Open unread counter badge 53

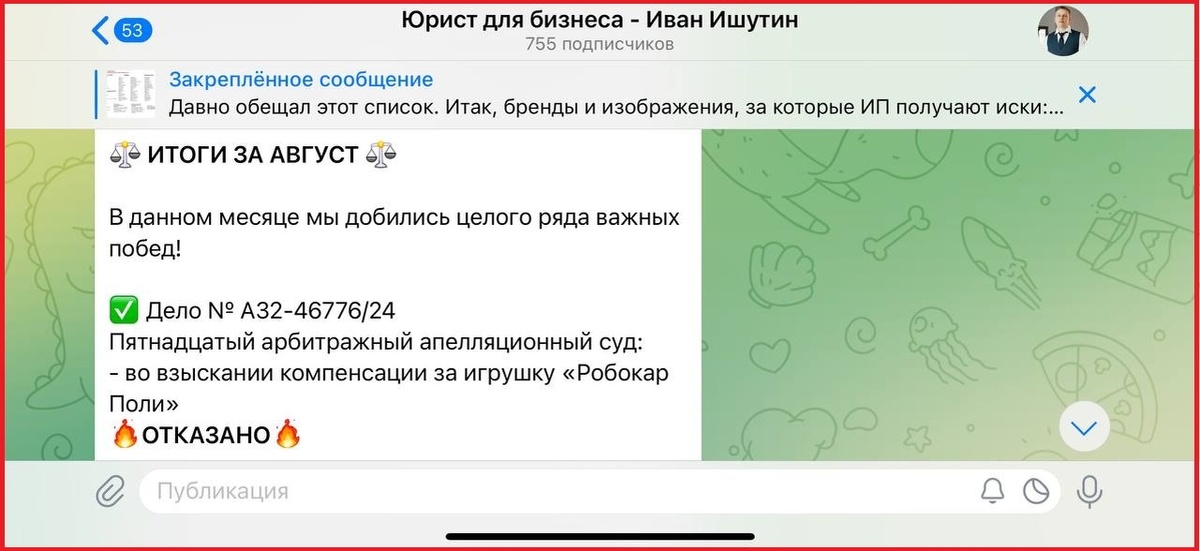coord(132,30)
